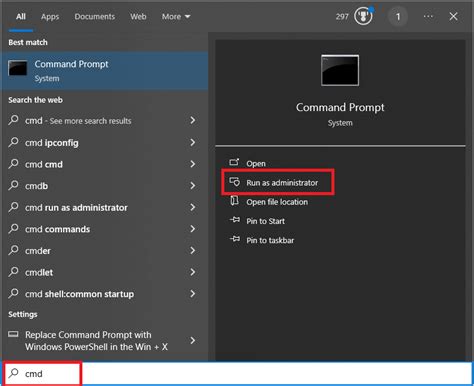
Task: Select the cmd ipconfig suggestion
Action: coord(104,143)
